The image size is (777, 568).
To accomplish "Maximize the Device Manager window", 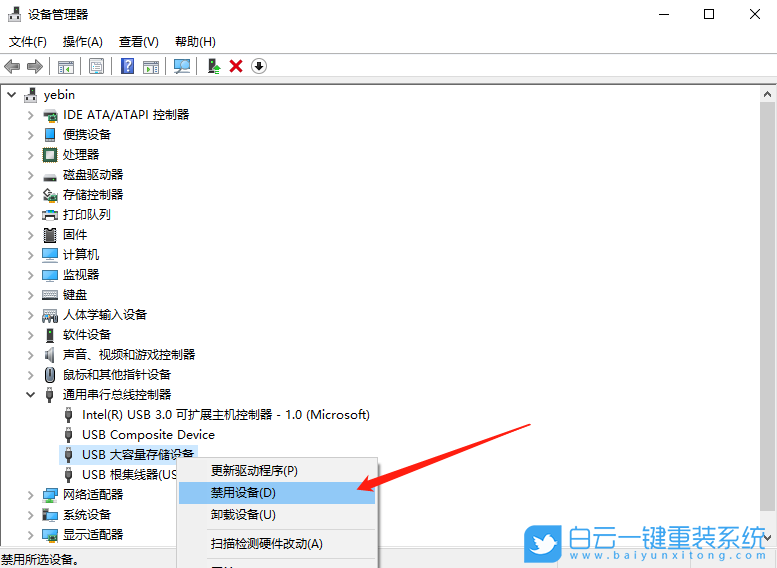I will [x=709, y=14].
